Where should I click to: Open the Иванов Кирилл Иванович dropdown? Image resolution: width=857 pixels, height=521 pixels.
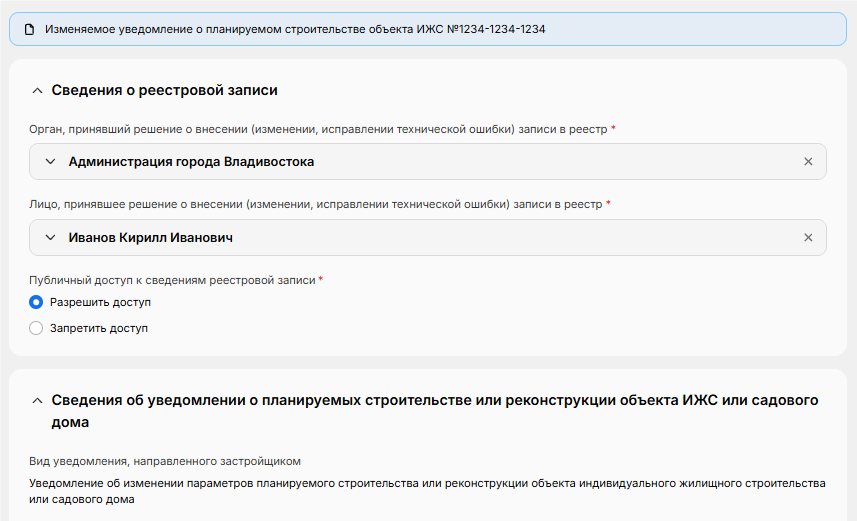50,238
